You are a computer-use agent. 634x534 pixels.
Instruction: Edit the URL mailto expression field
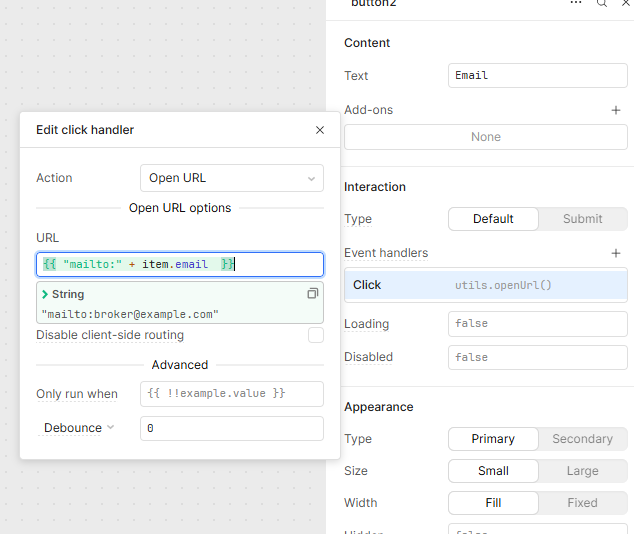click(180, 264)
